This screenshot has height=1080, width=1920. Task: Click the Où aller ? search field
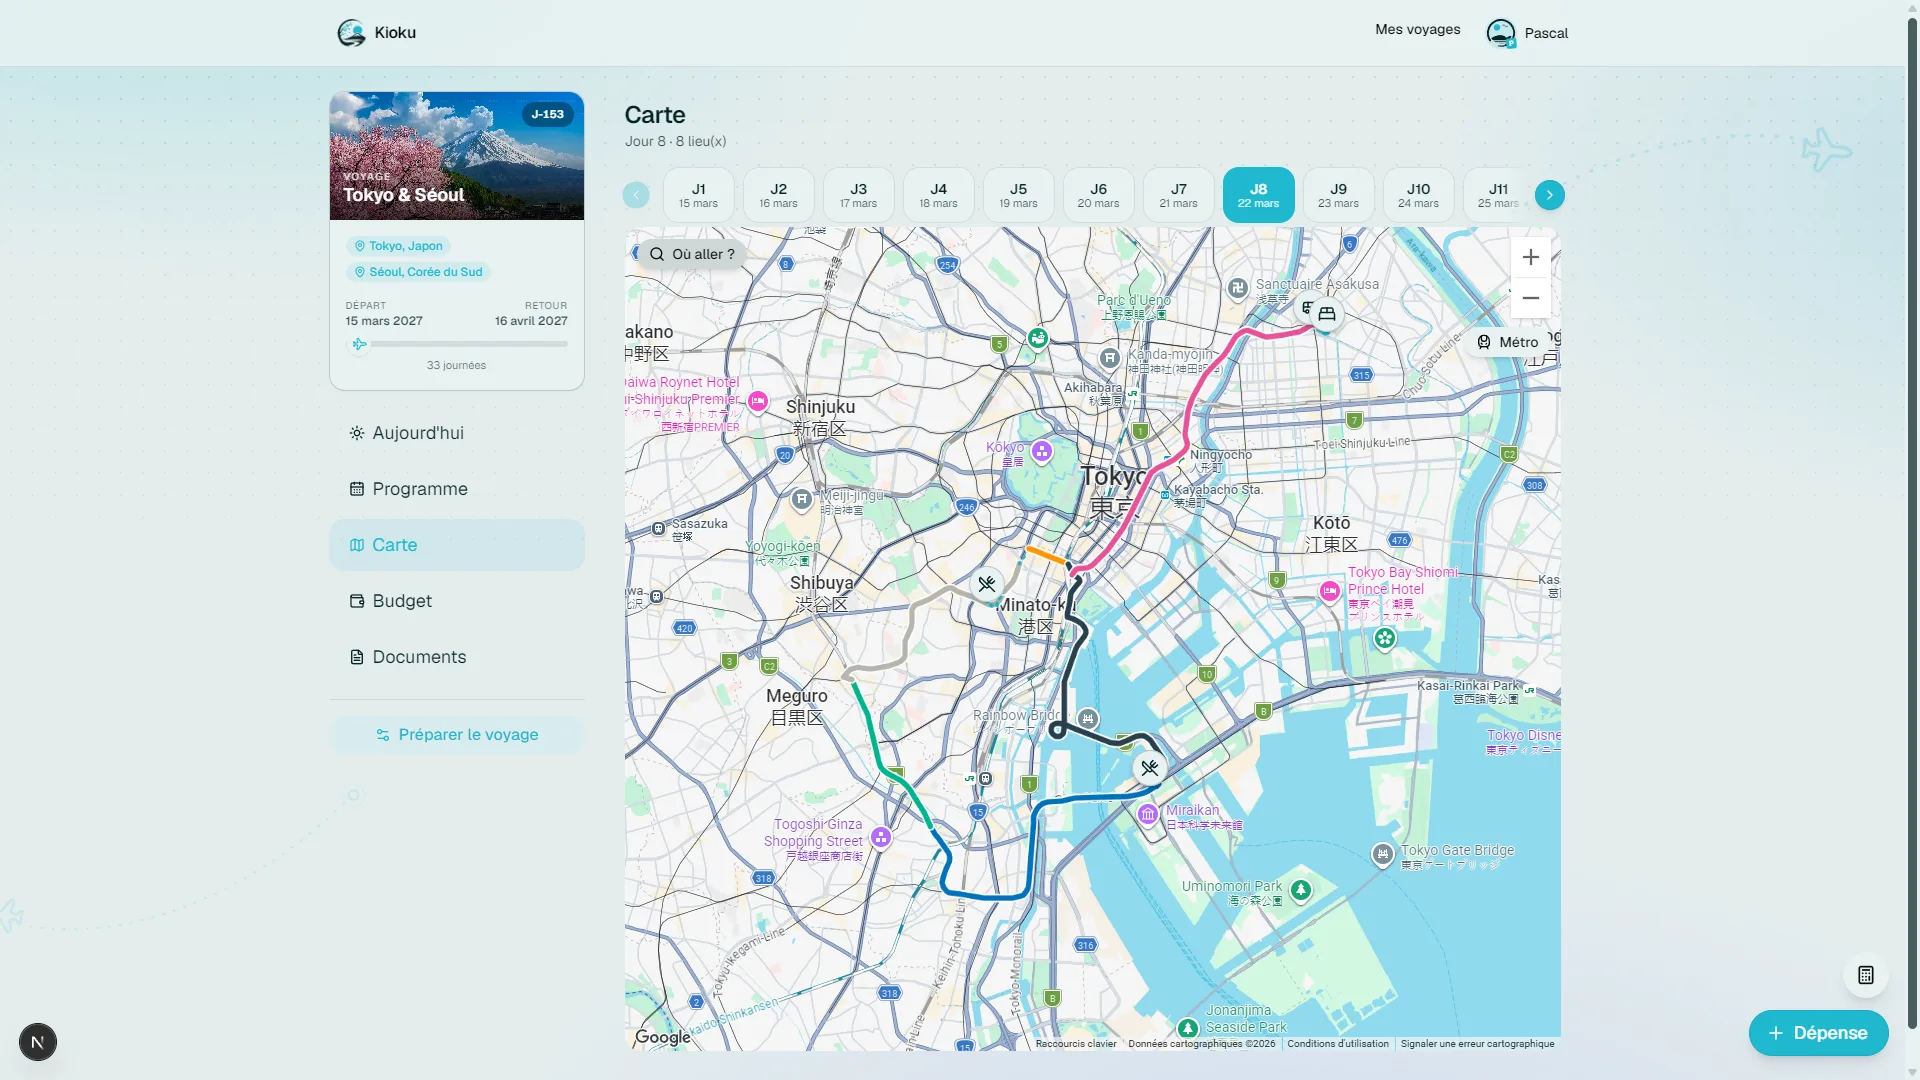coord(693,254)
